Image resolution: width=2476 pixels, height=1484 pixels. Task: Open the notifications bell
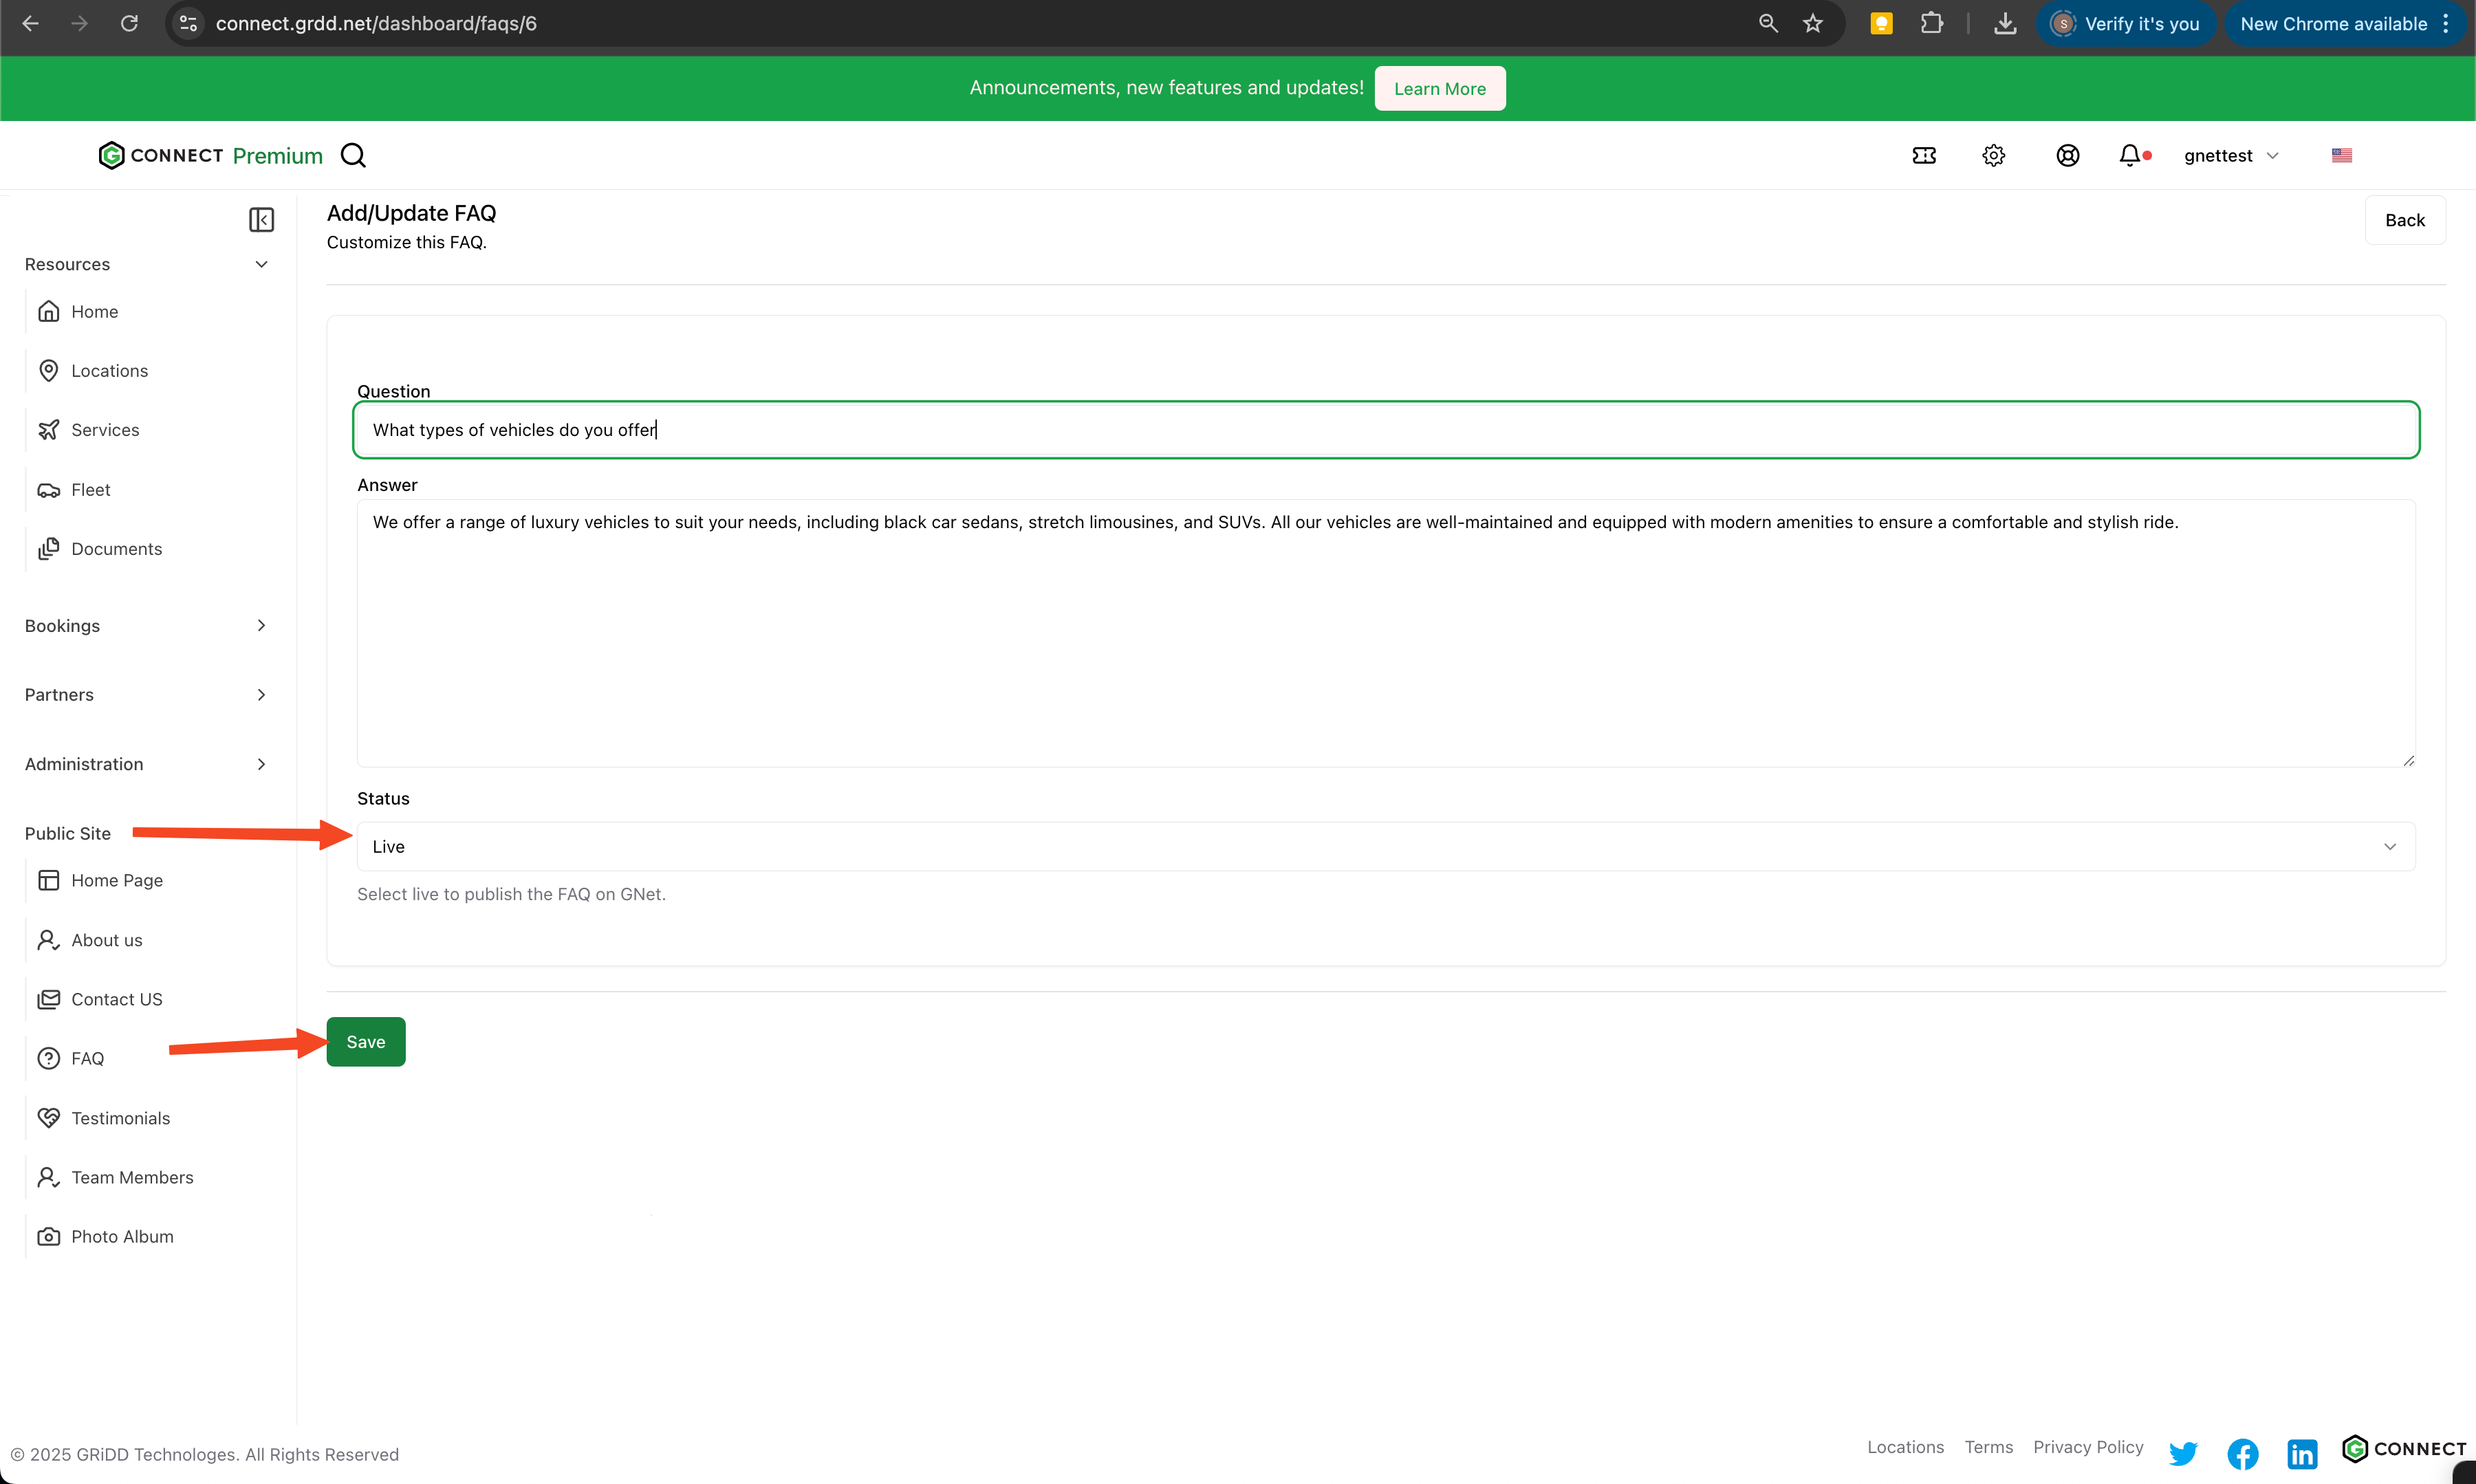click(2130, 155)
